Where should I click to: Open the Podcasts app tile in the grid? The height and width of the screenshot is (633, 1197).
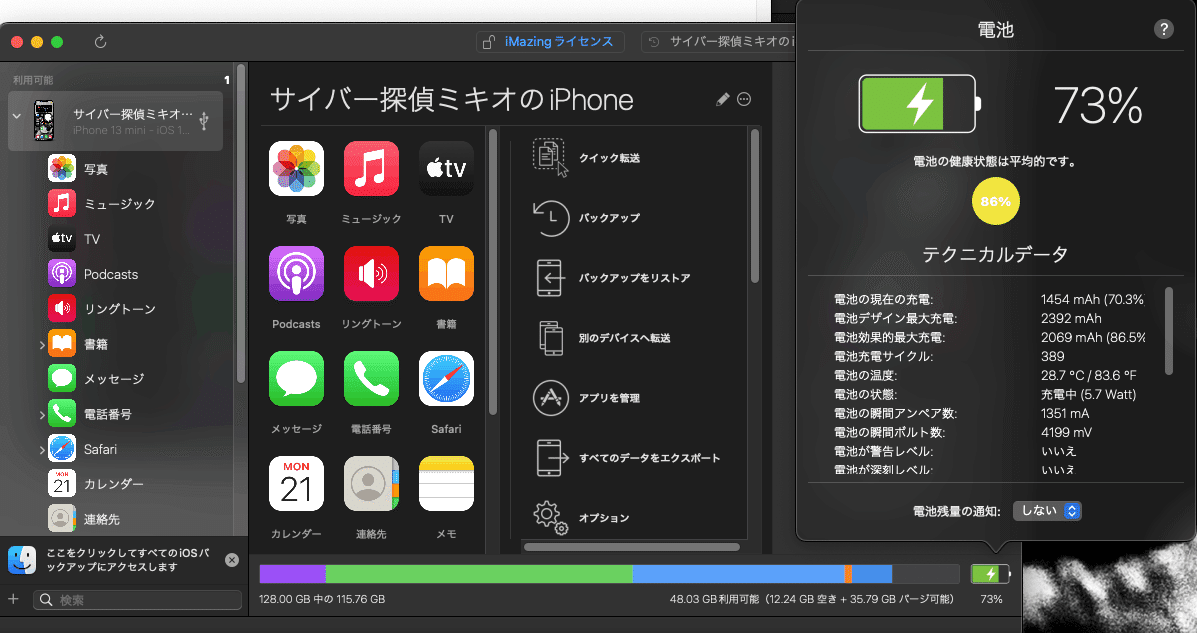296,273
